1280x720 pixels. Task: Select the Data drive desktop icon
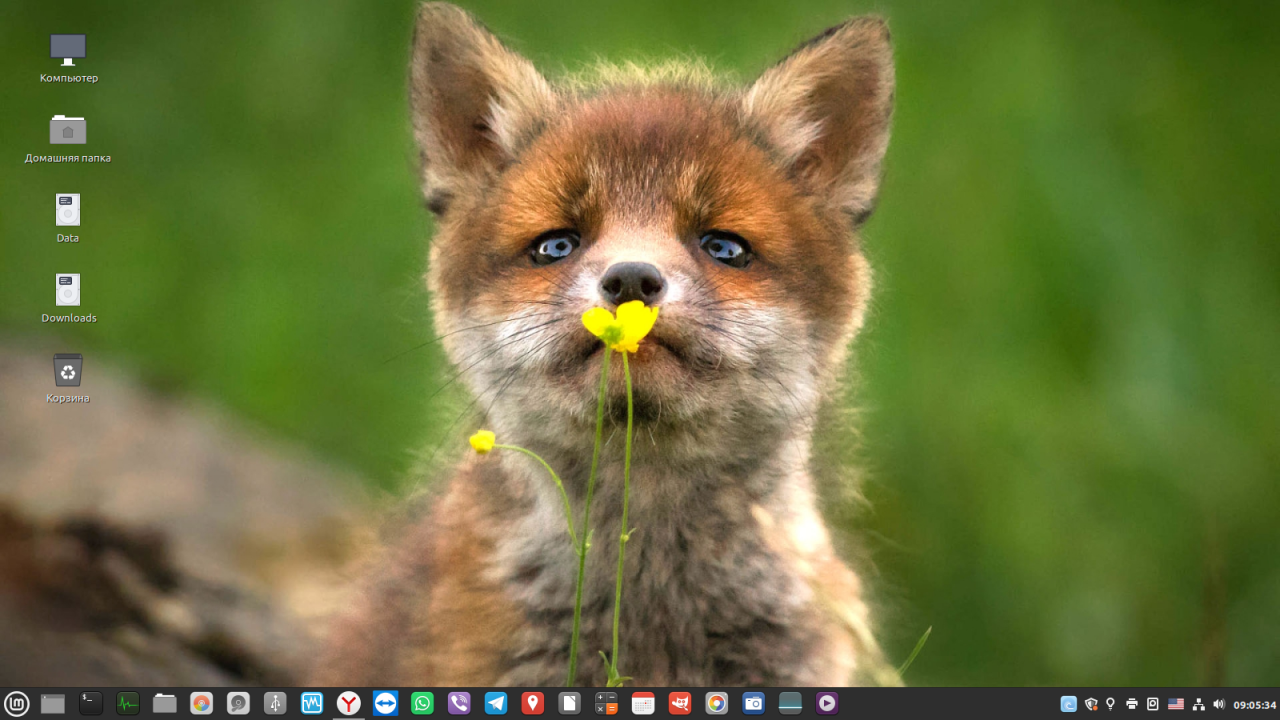[x=68, y=218]
